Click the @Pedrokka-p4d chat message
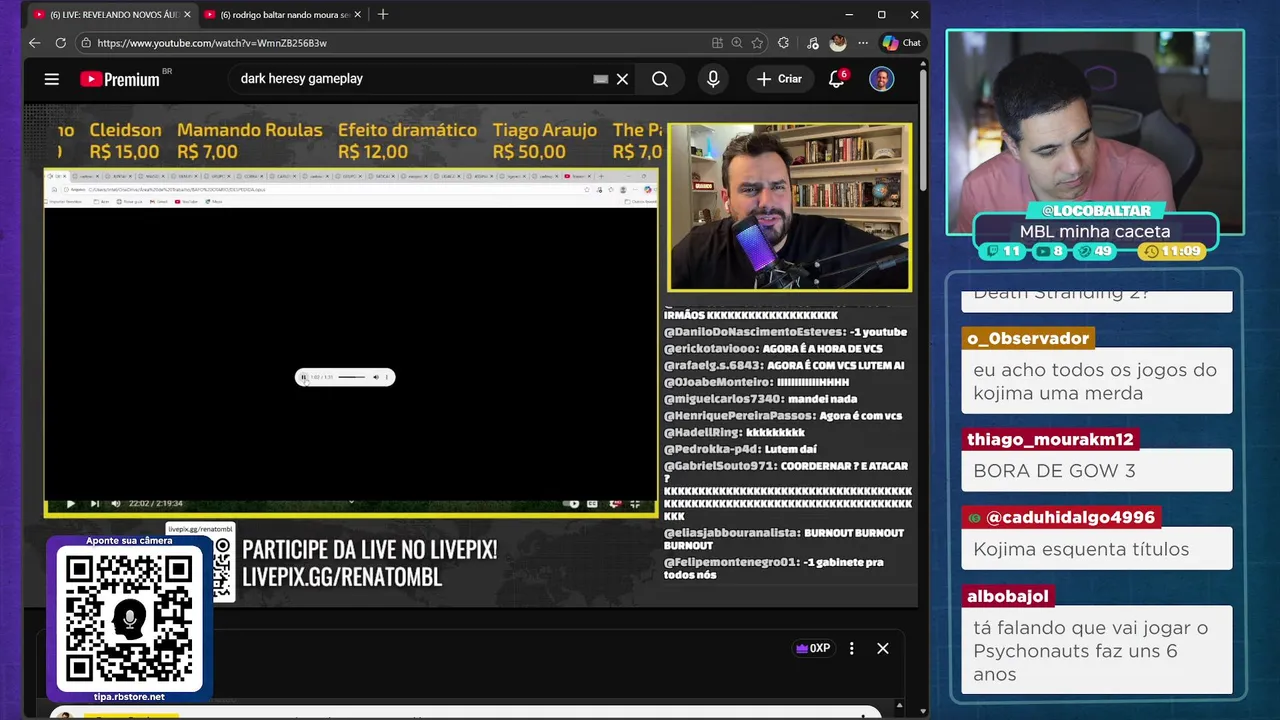Screen dimensions: 1280x720 (x=740, y=449)
